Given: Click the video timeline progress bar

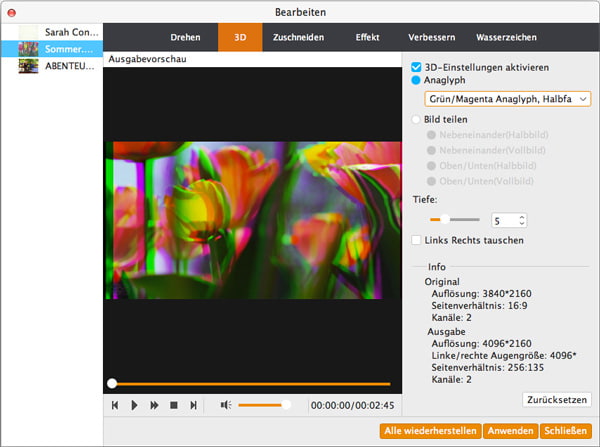Looking at the screenshot, I should (250, 383).
